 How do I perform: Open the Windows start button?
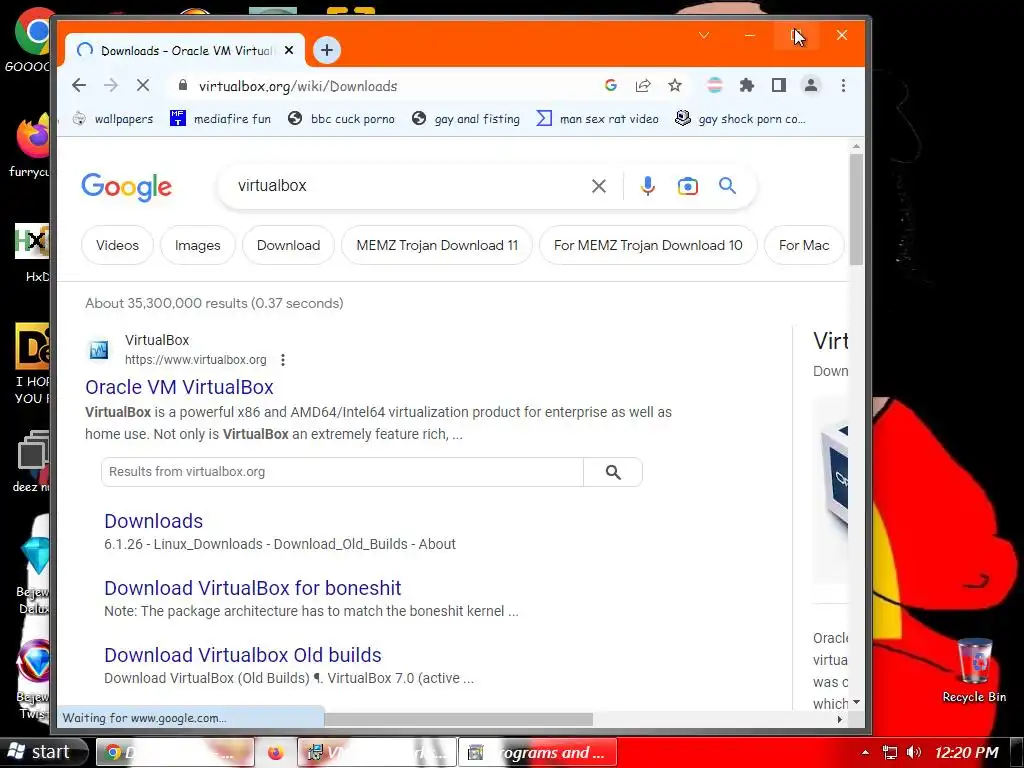coord(43,752)
